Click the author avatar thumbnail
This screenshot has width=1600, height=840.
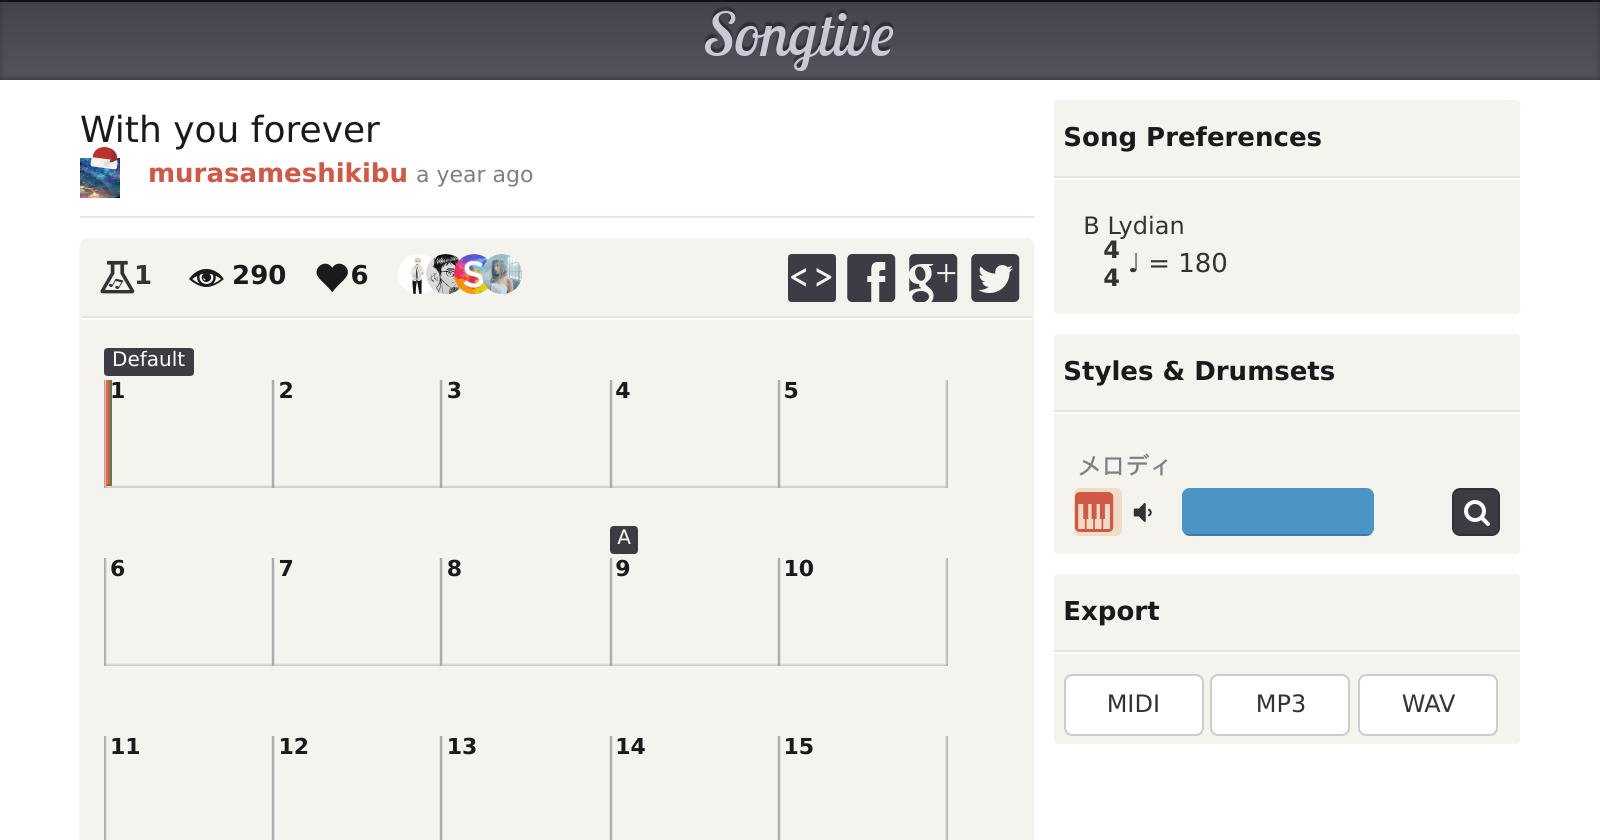pyautogui.click(x=100, y=174)
